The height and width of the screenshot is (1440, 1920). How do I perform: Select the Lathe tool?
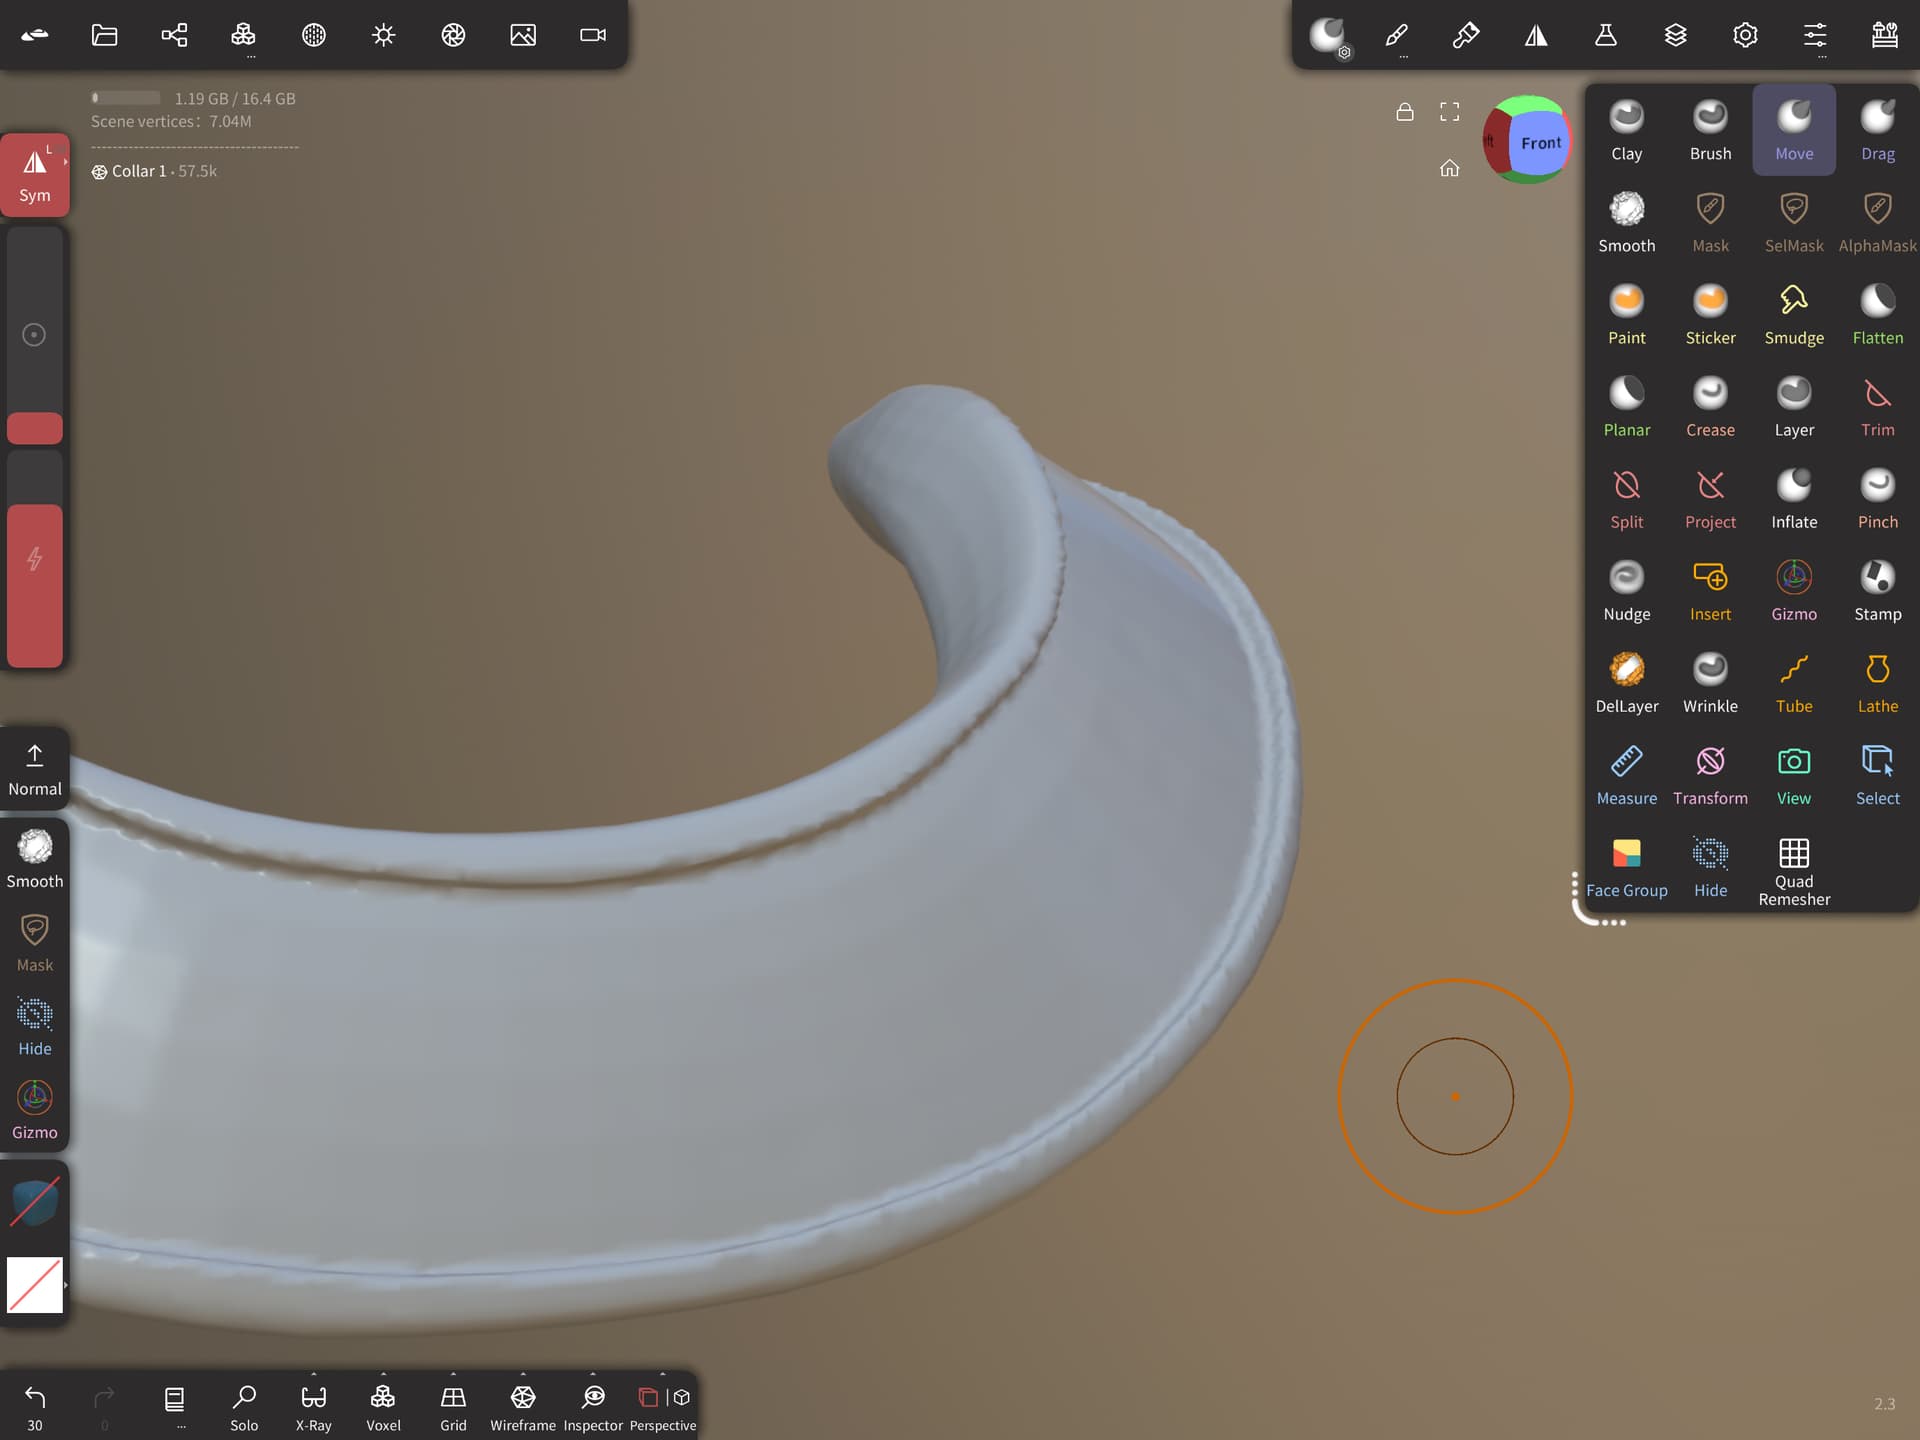(1877, 682)
